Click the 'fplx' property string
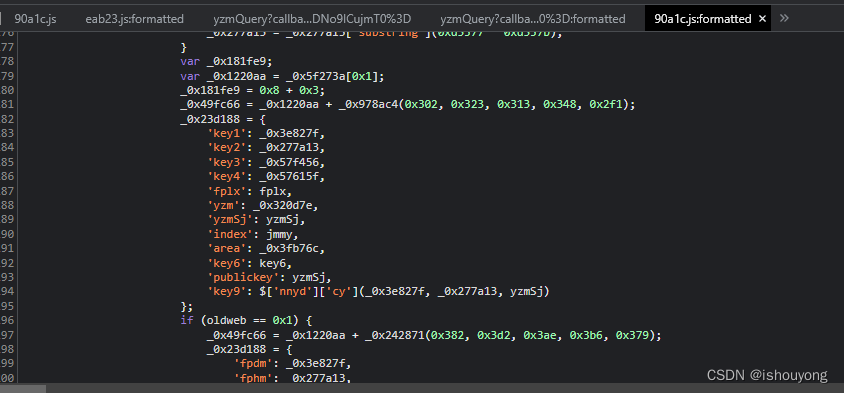Screen dimensions: 844x393 click(227, 191)
